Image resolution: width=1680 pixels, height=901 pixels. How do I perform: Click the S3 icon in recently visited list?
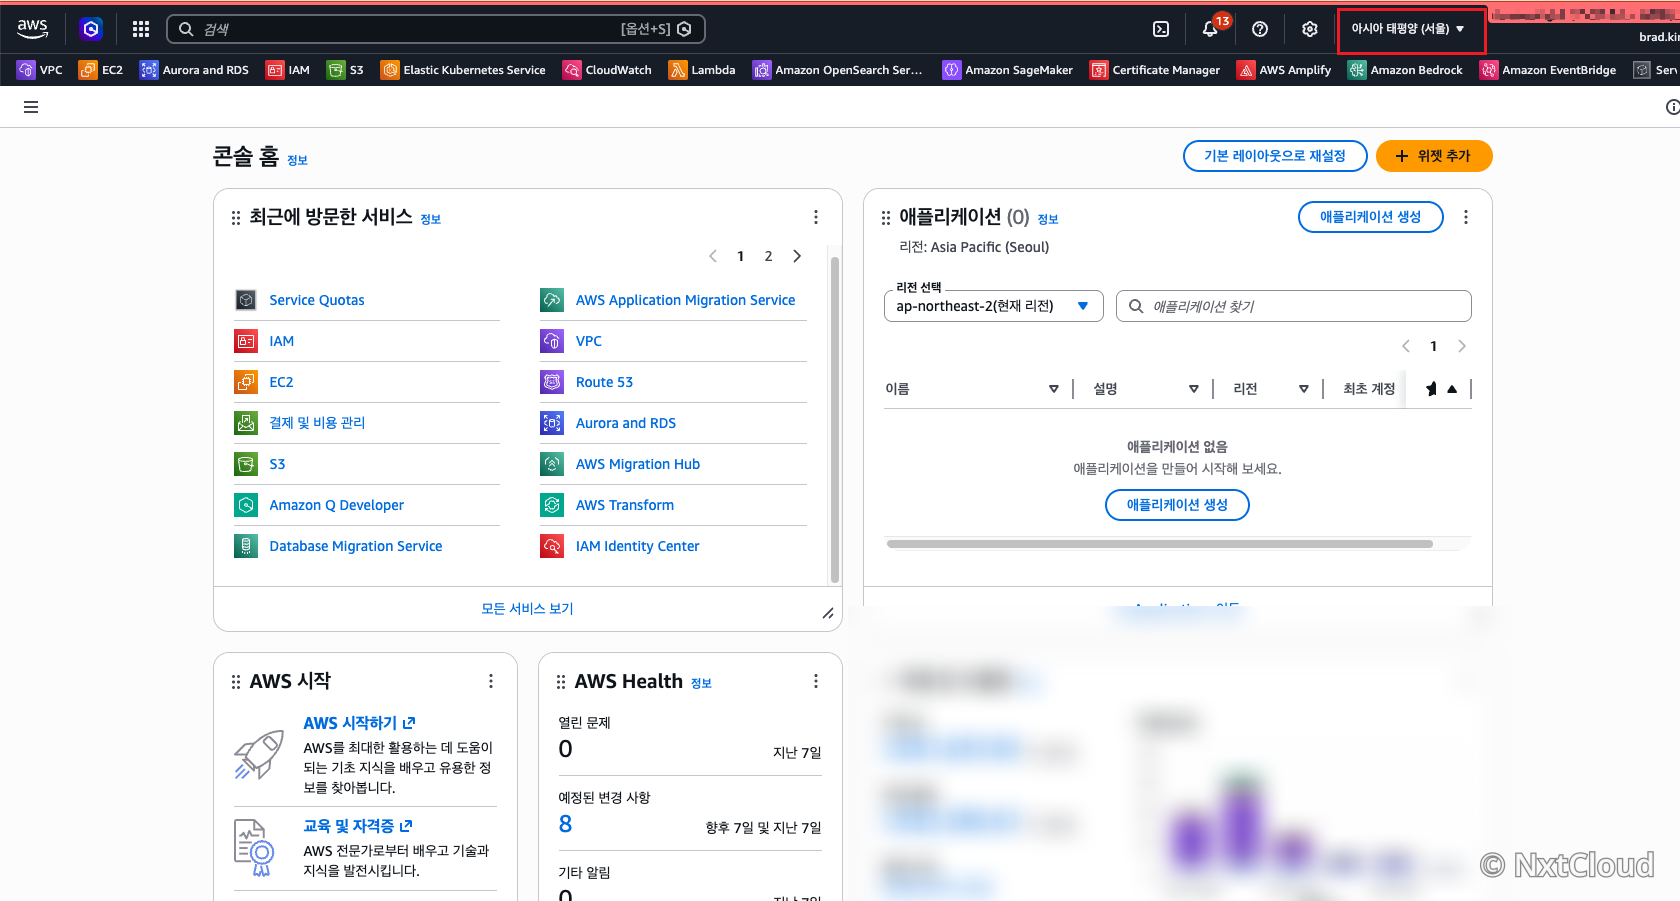point(246,464)
